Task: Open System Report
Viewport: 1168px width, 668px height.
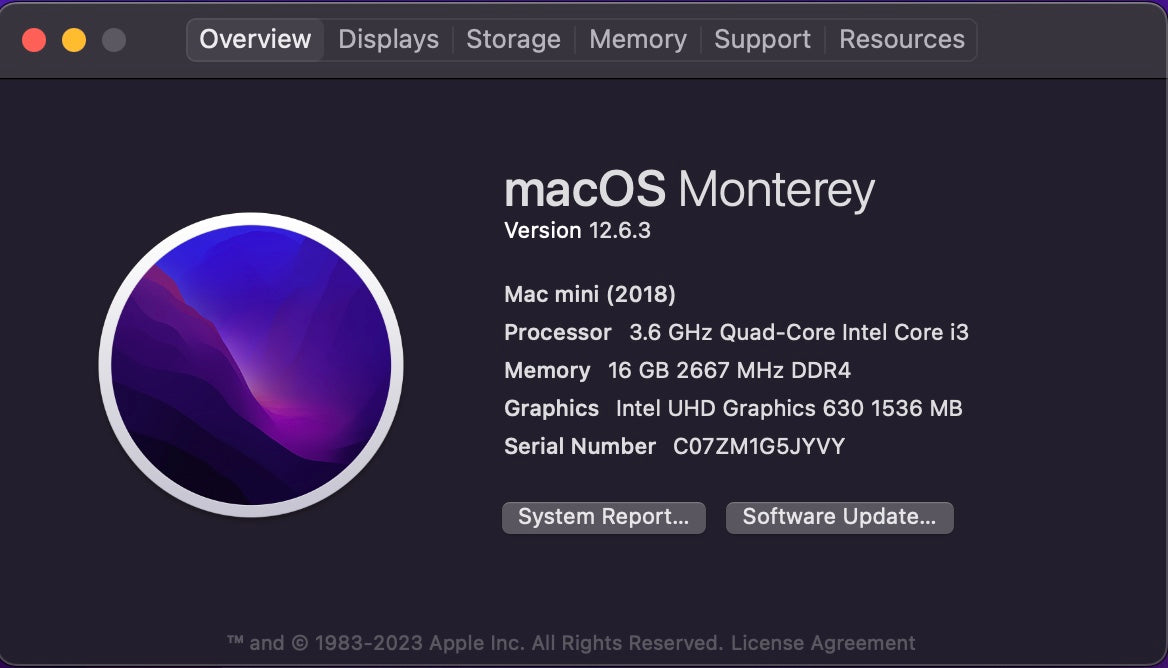Action: [x=603, y=517]
